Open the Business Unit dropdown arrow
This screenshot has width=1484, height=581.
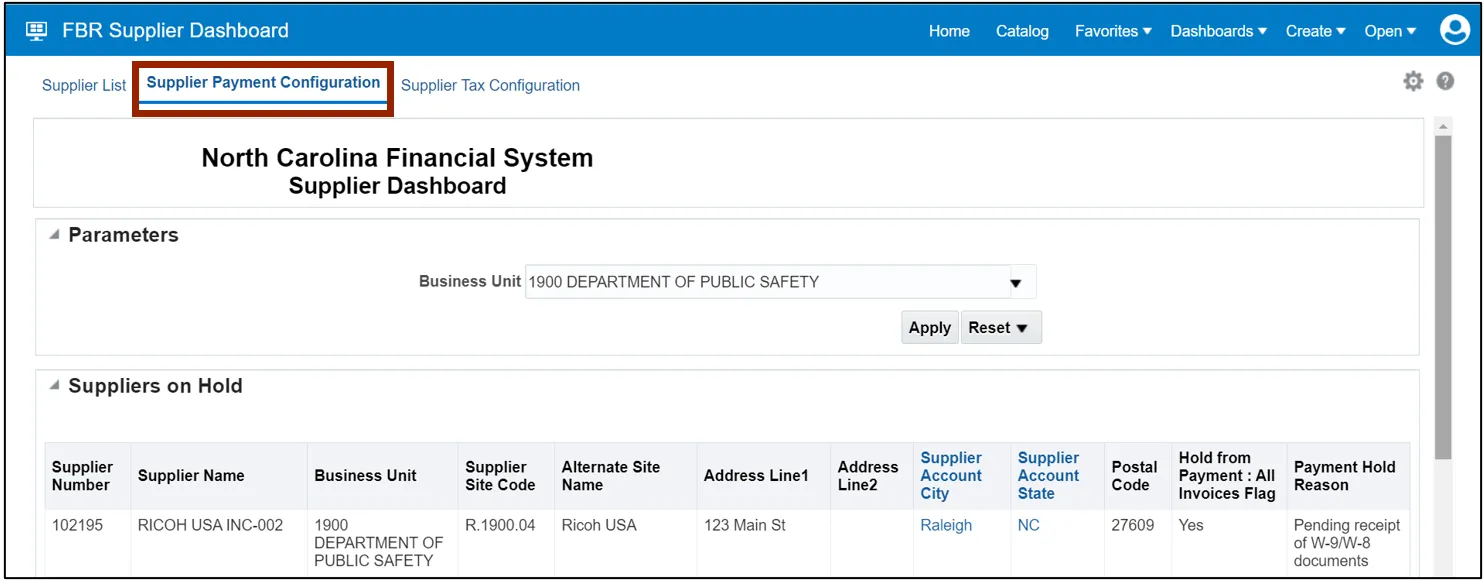click(x=1016, y=283)
